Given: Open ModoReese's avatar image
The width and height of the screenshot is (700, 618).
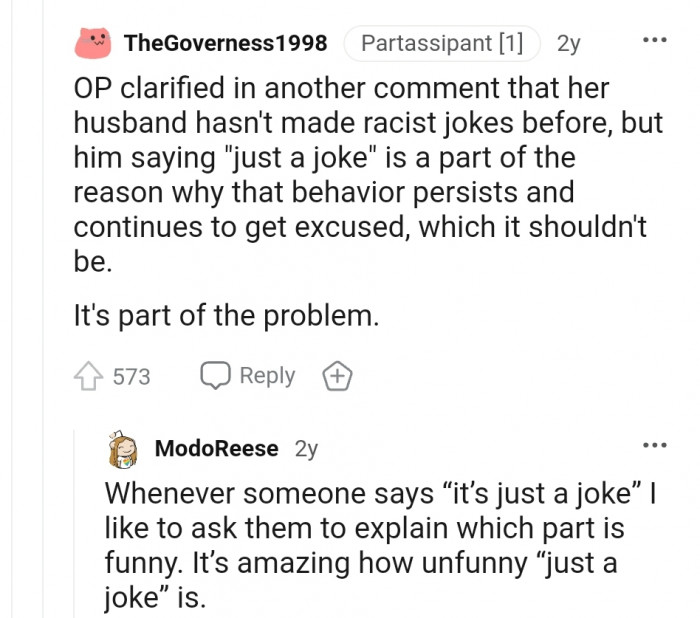Looking at the screenshot, I should pos(125,449).
